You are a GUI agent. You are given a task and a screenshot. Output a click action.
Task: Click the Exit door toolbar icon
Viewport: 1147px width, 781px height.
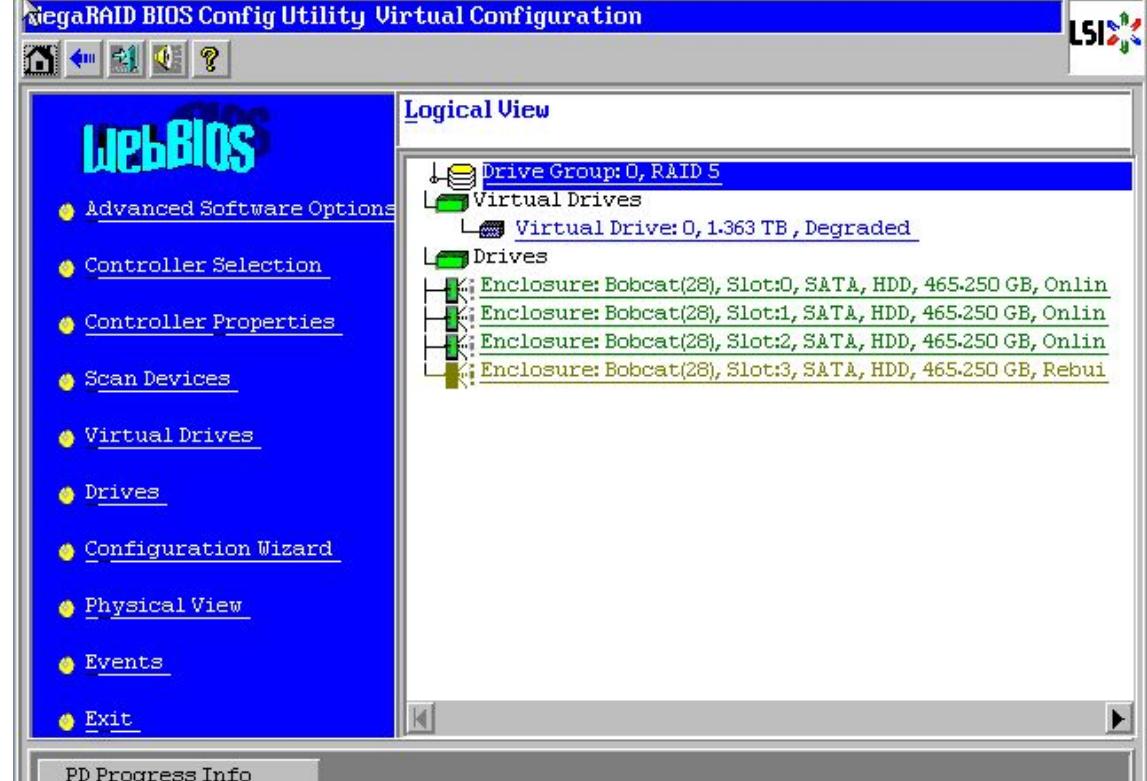(125, 59)
